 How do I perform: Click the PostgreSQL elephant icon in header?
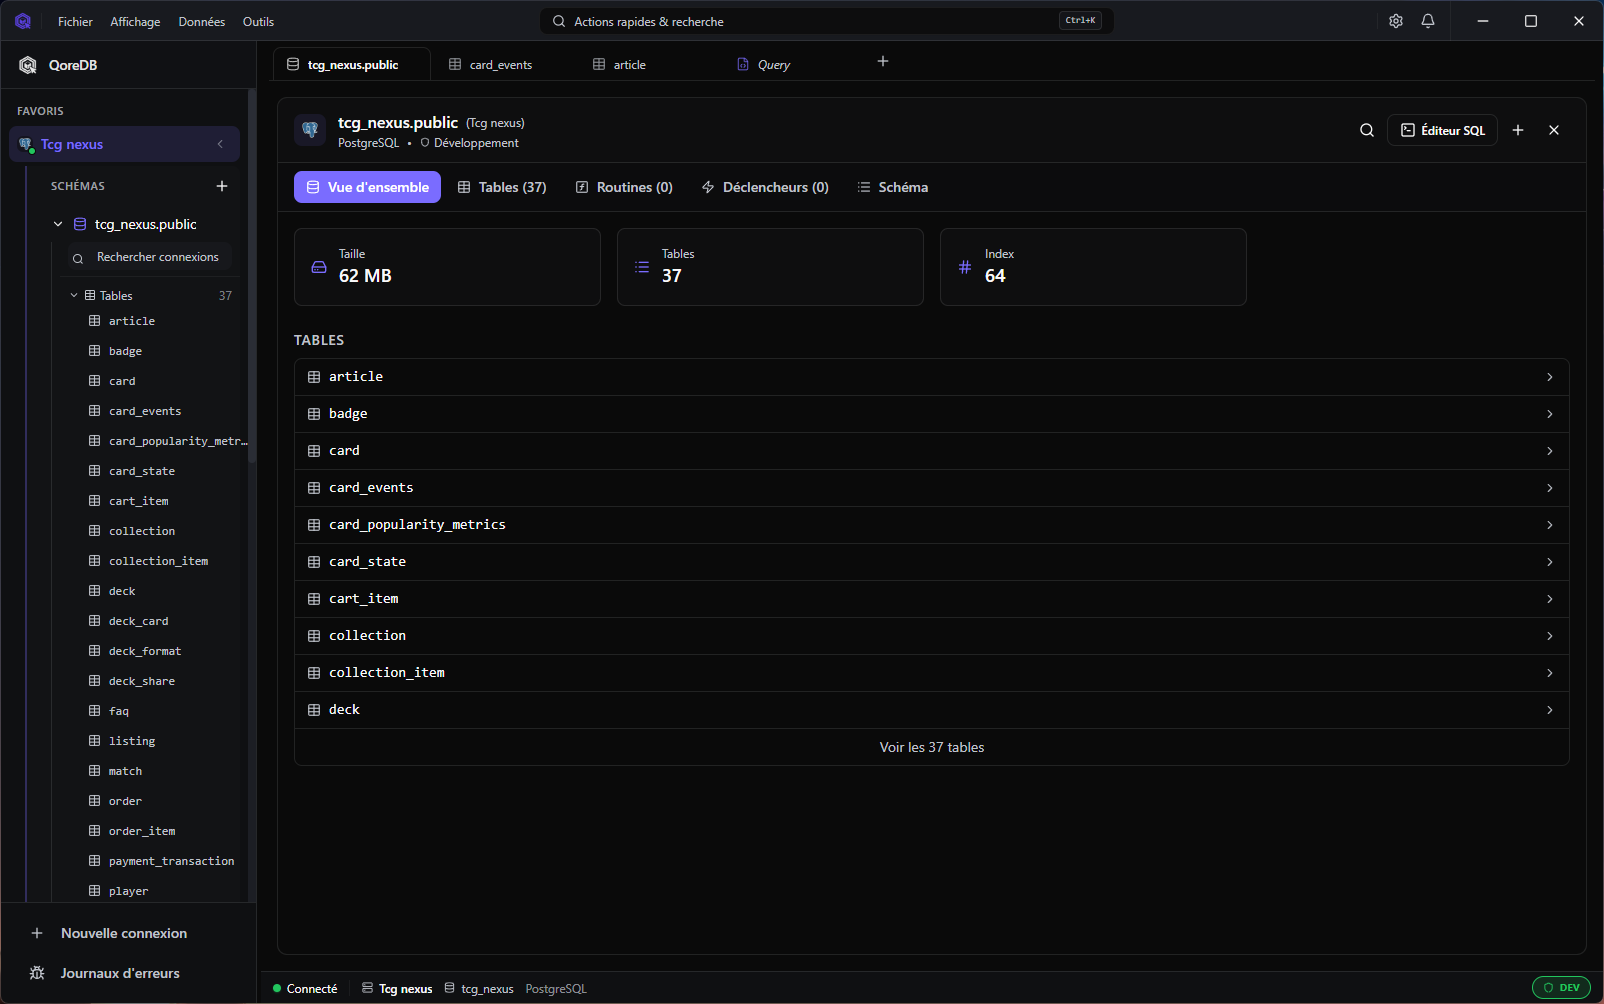tap(310, 130)
